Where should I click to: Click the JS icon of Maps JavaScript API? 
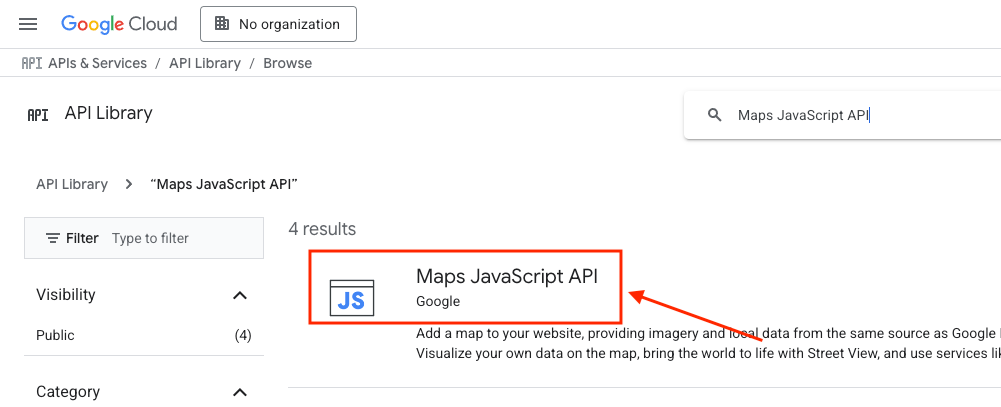351,299
